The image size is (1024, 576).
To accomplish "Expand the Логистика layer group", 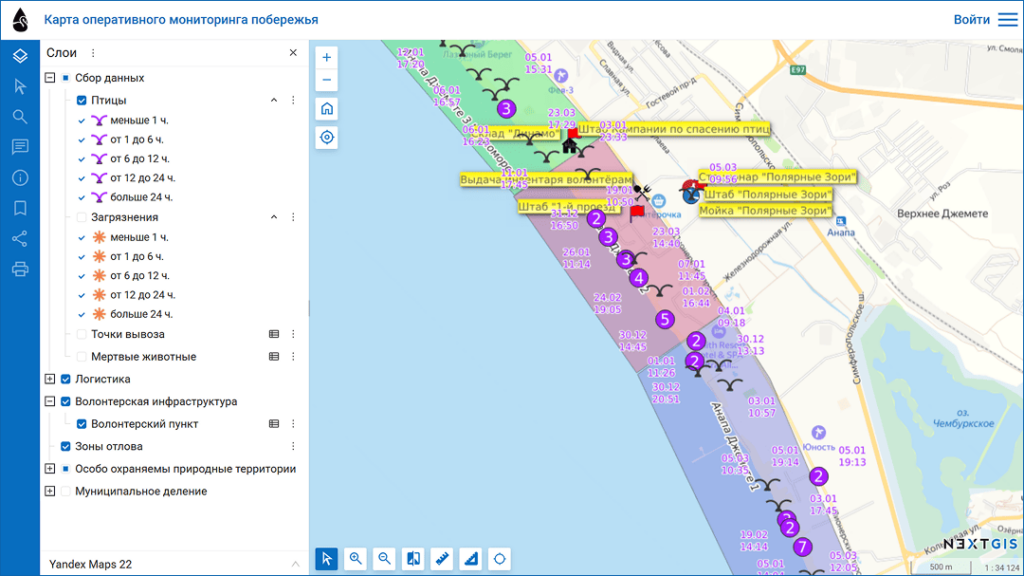I will tap(50, 379).
